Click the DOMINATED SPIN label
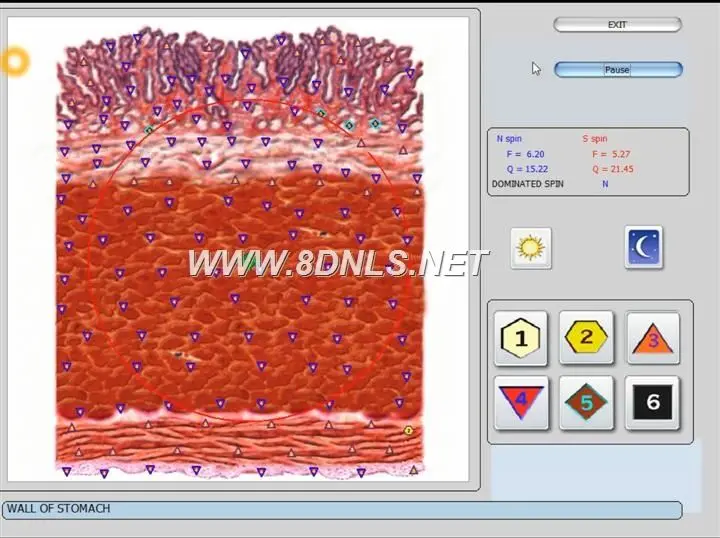720x538 pixels. [528, 184]
